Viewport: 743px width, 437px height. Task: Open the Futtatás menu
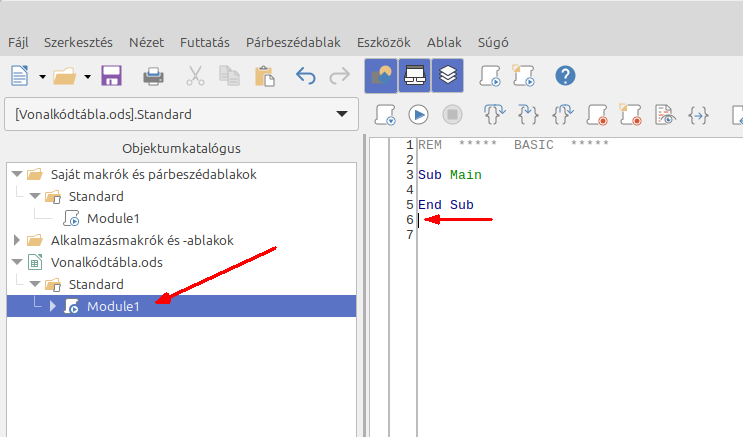(x=205, y=42)
